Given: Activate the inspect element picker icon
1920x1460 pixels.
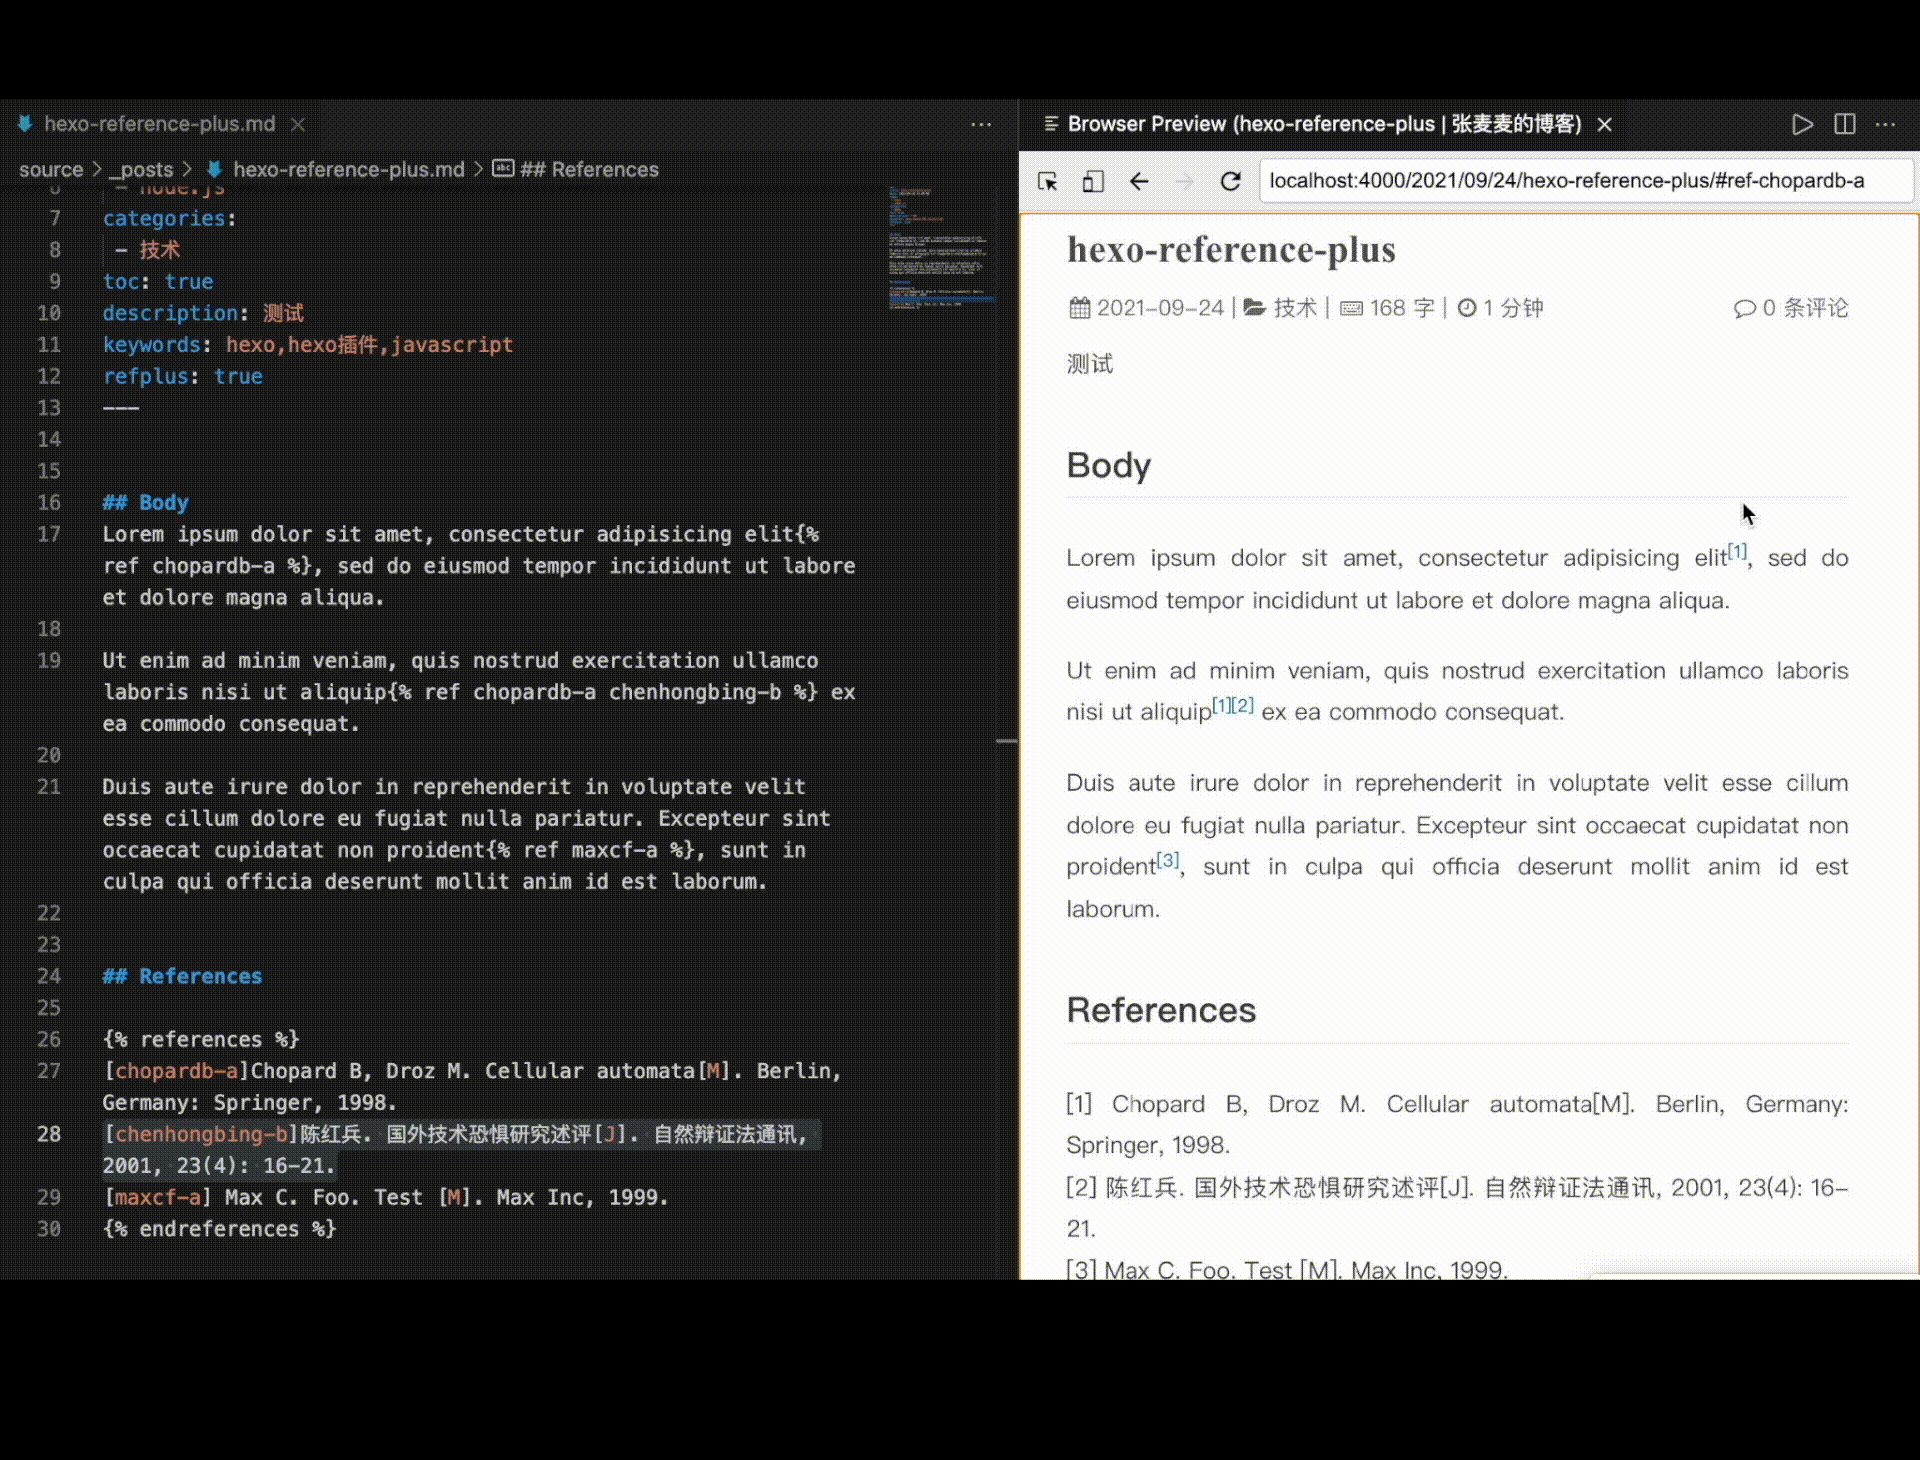Looking at the screenshot, I should 1047,181.
